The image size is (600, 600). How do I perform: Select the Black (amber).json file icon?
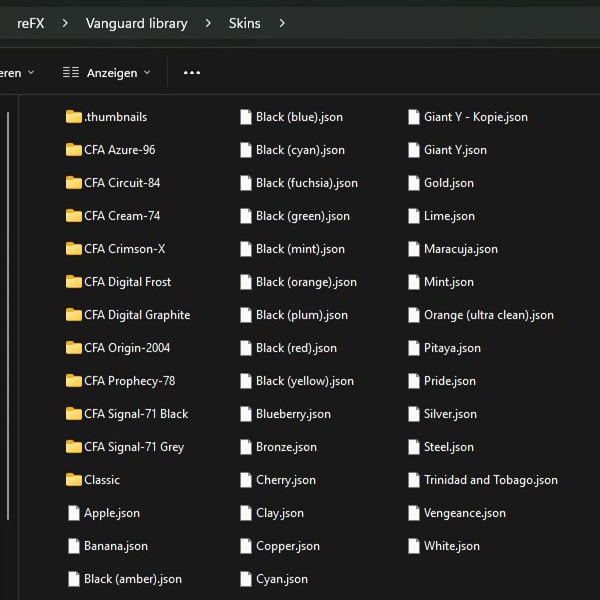click(73, 579)
